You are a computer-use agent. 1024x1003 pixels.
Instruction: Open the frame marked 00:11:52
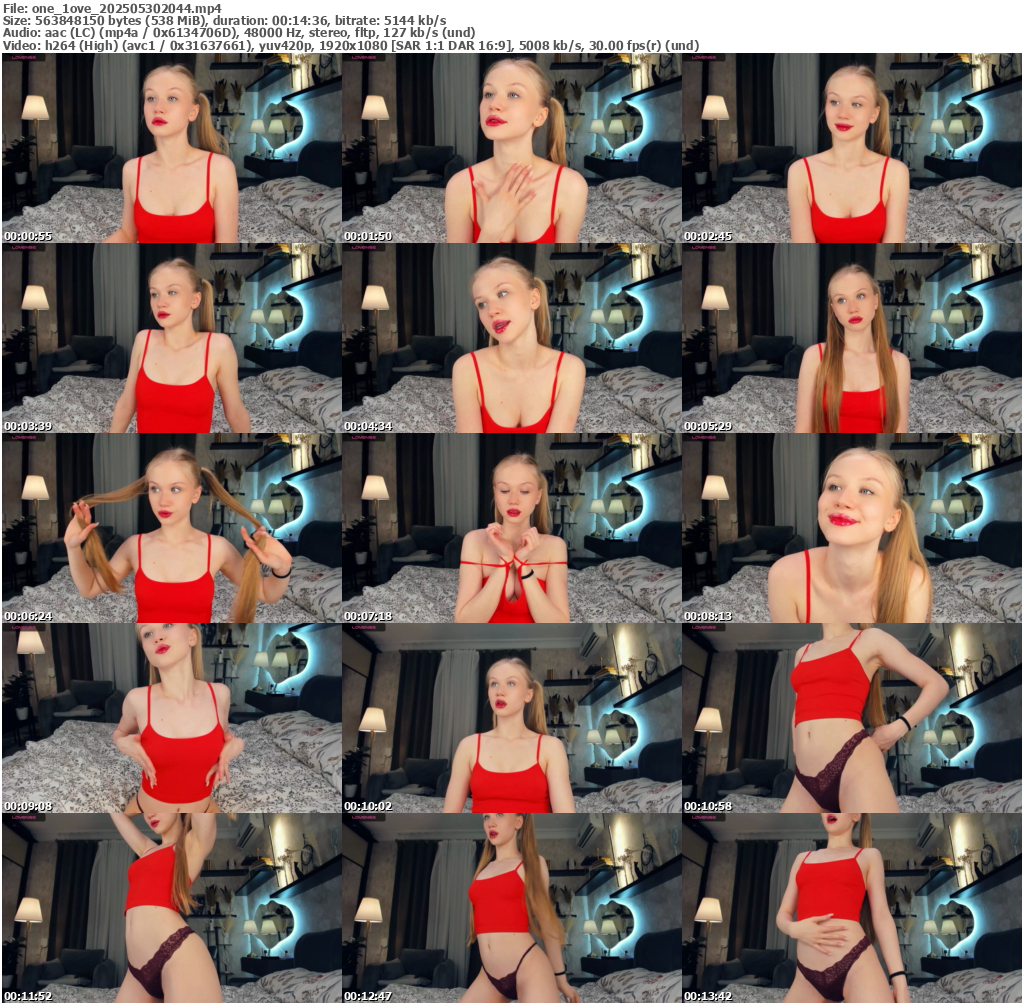tap(172, 908)
